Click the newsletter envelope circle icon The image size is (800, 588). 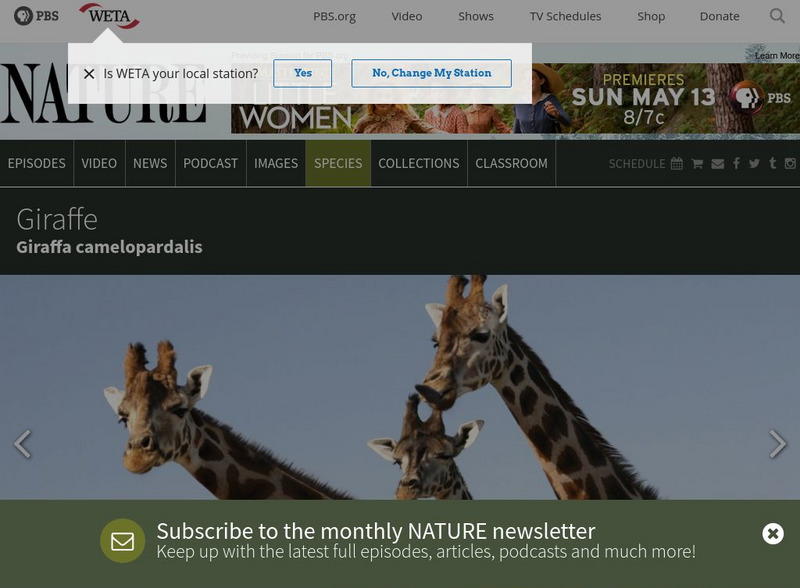122,541
